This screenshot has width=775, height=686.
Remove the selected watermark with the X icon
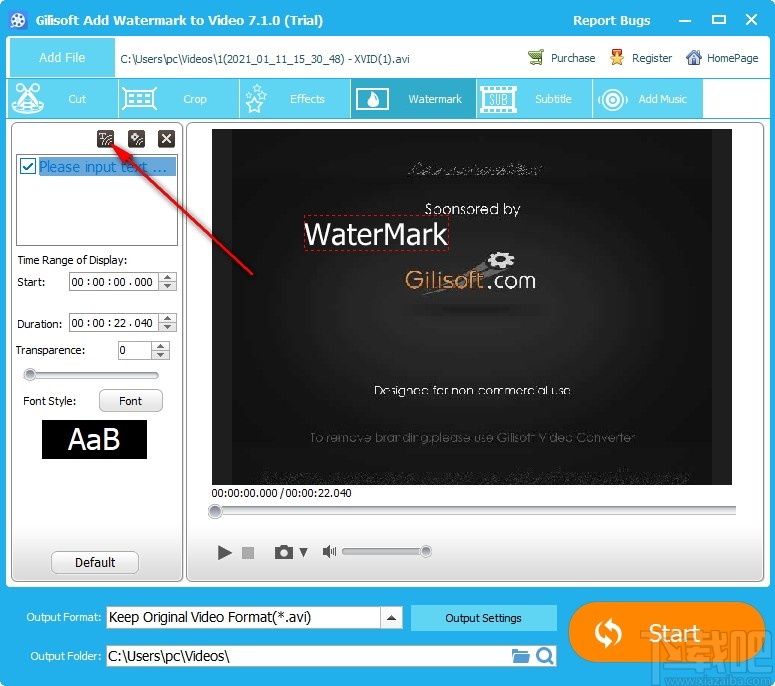click(x=167, y=139)
